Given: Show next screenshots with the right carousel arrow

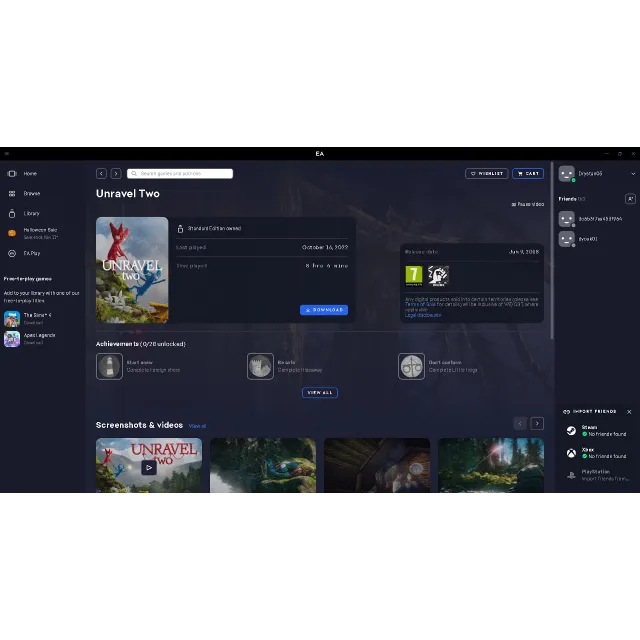Looking at the screenshot, I should coord(537,424).
